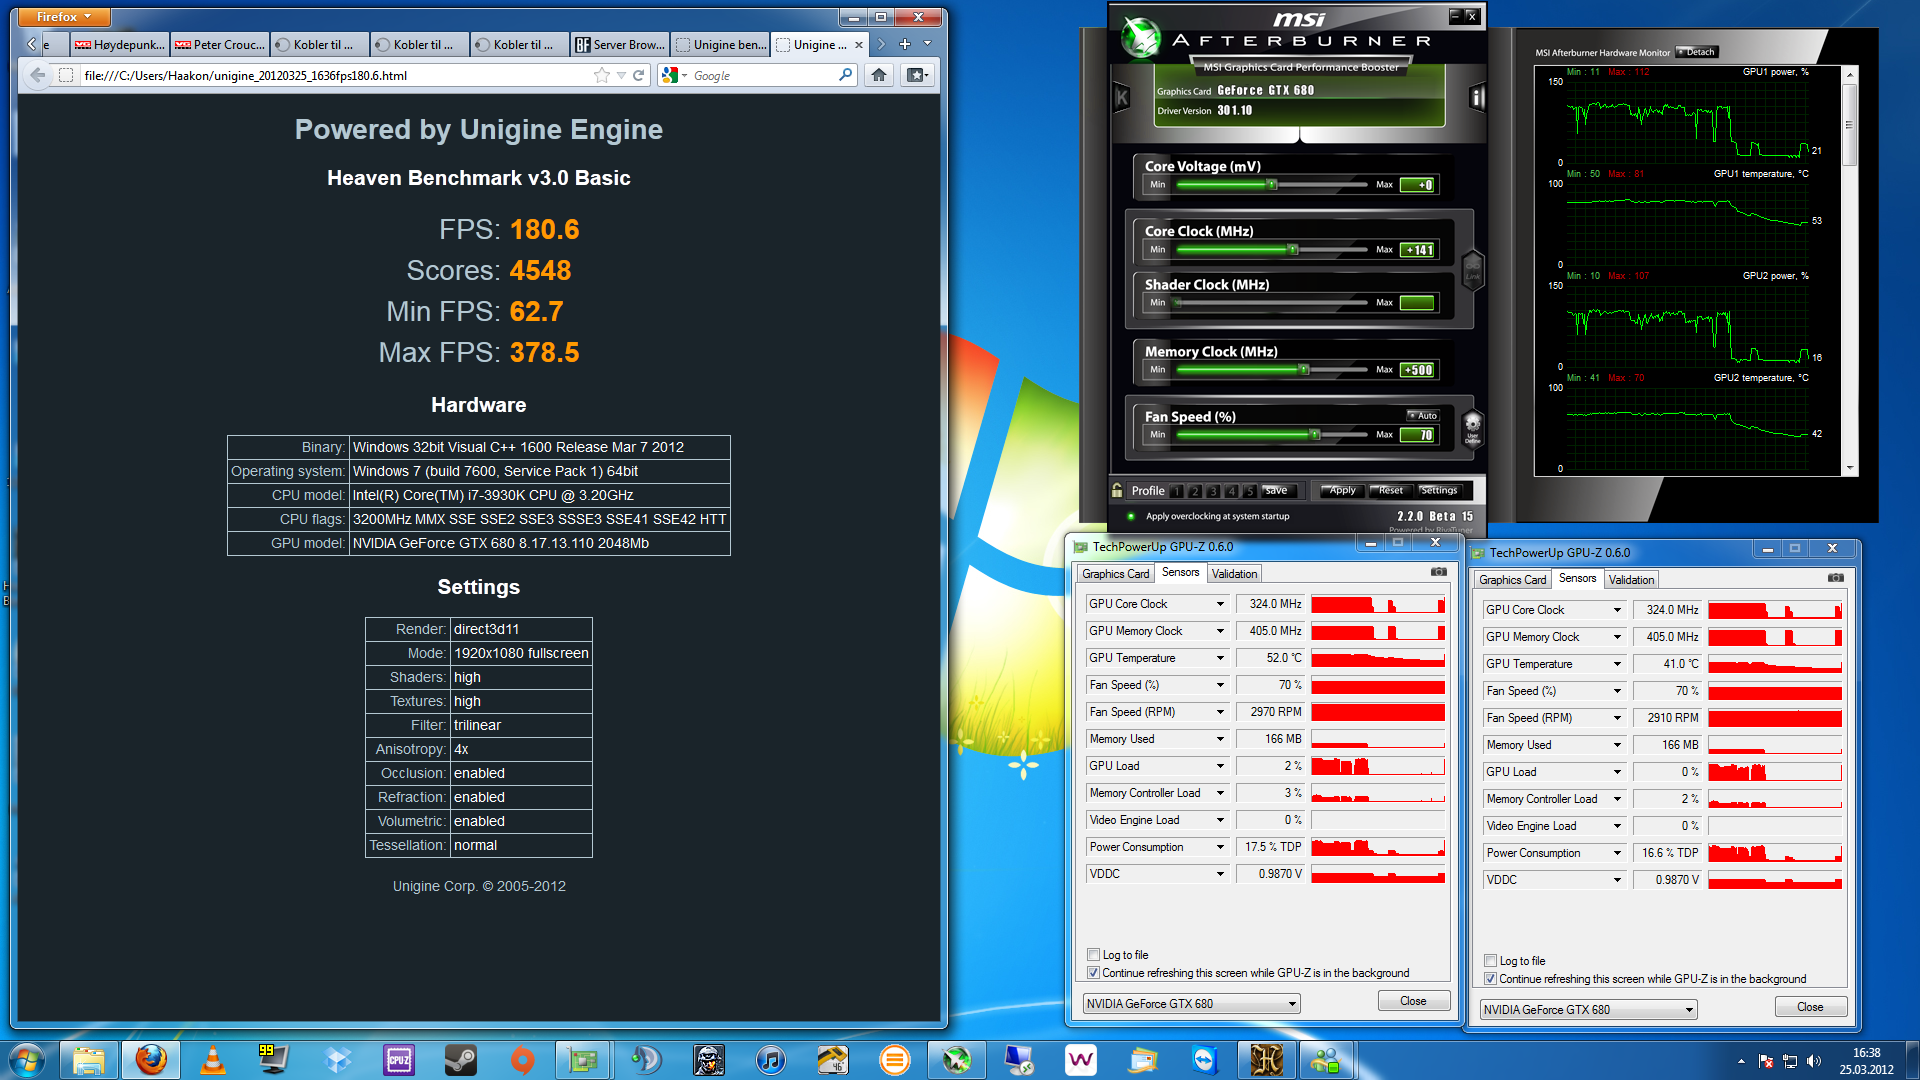Open VLC media player from the taskbar

click(x=213, y=1059)
